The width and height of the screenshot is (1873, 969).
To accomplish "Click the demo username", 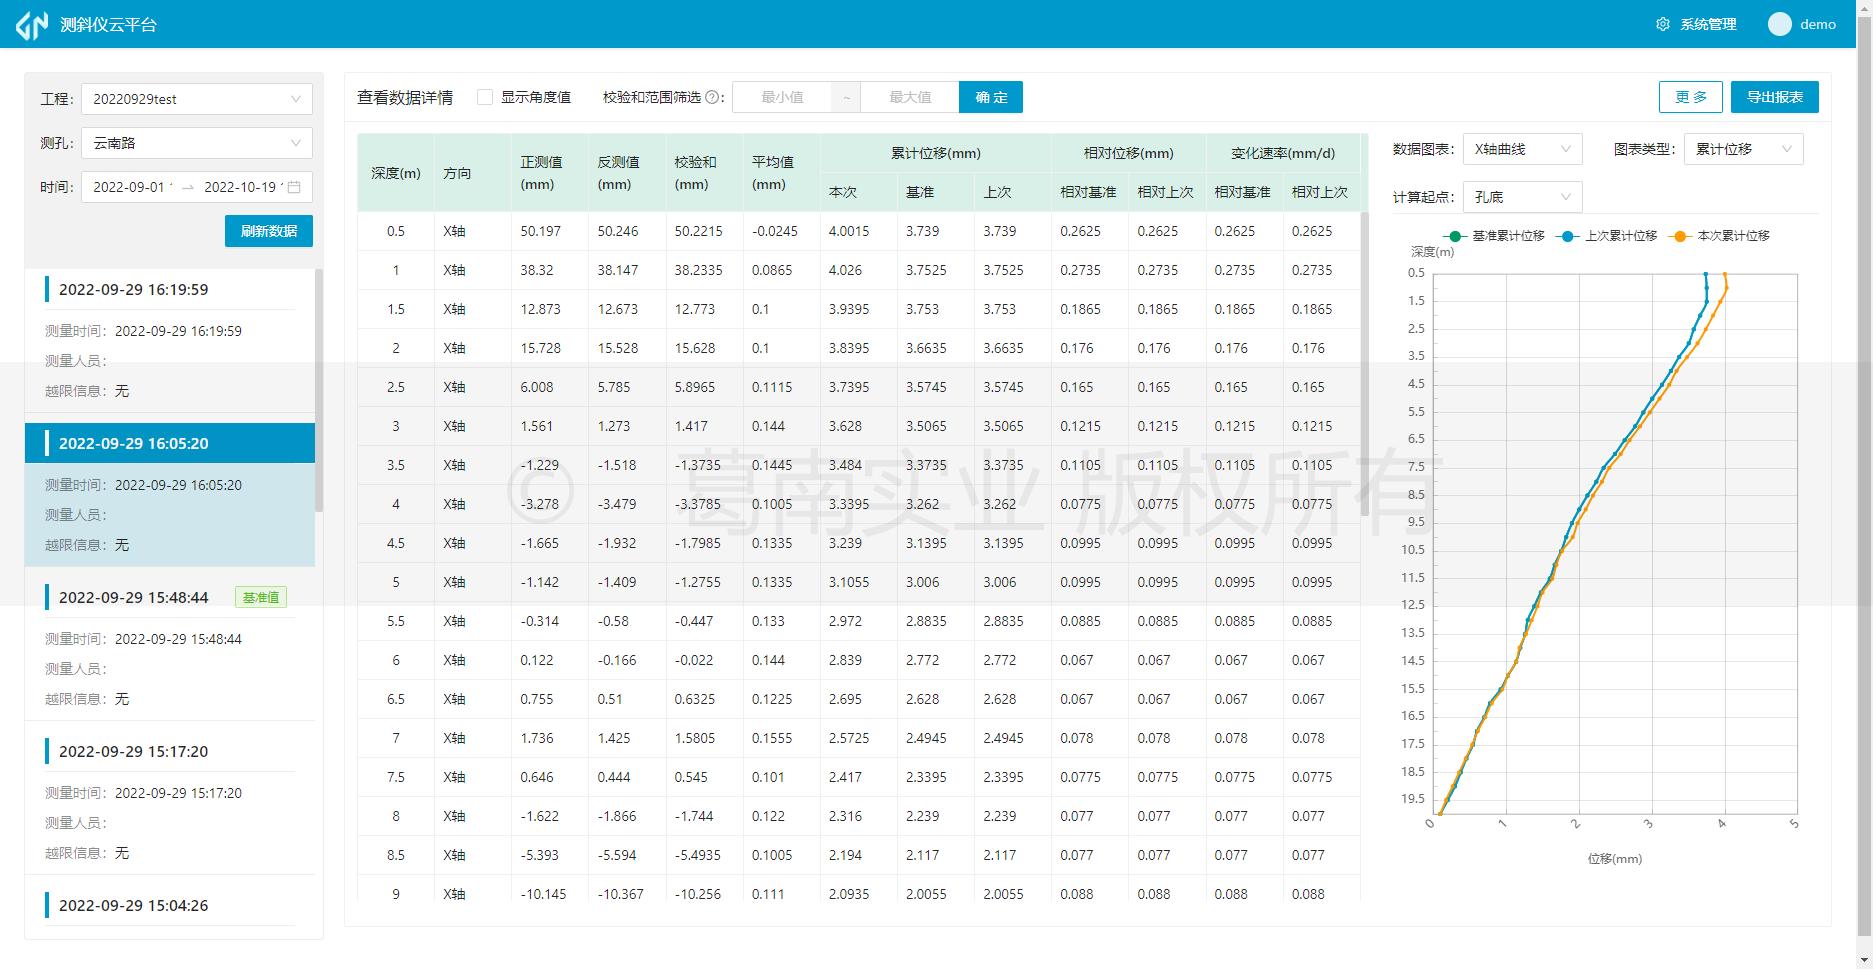I will (x=1818, y=24).
